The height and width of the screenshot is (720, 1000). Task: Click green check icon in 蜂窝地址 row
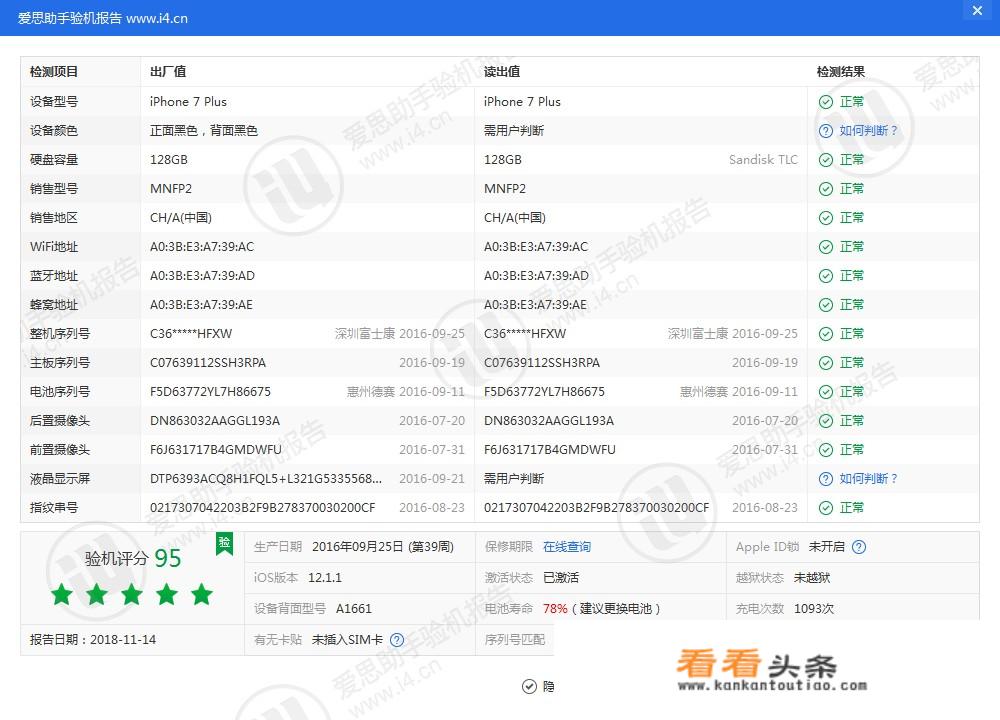[826, 305]
